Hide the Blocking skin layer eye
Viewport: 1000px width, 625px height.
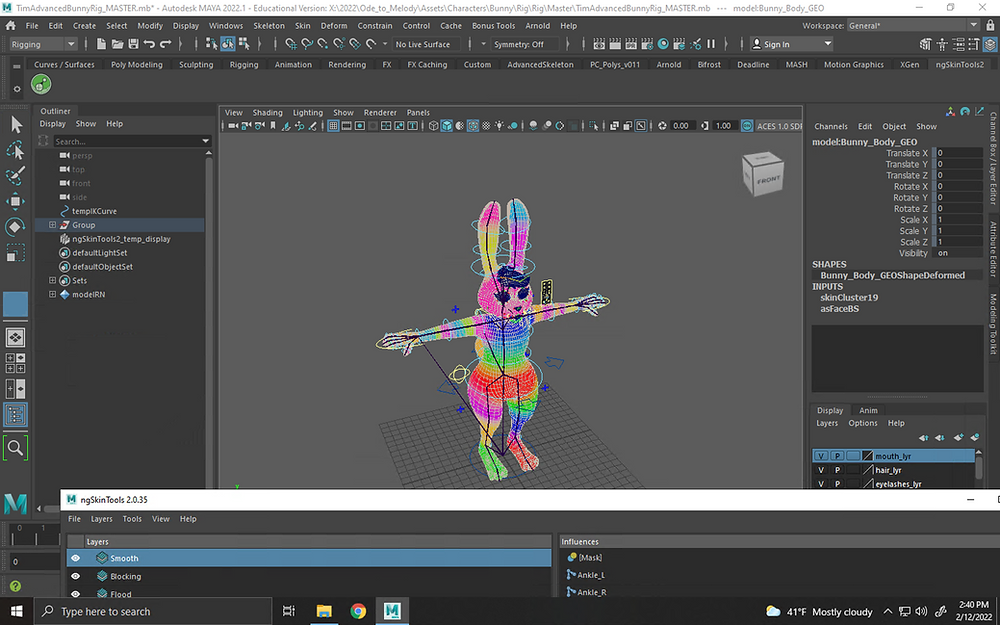76,576
